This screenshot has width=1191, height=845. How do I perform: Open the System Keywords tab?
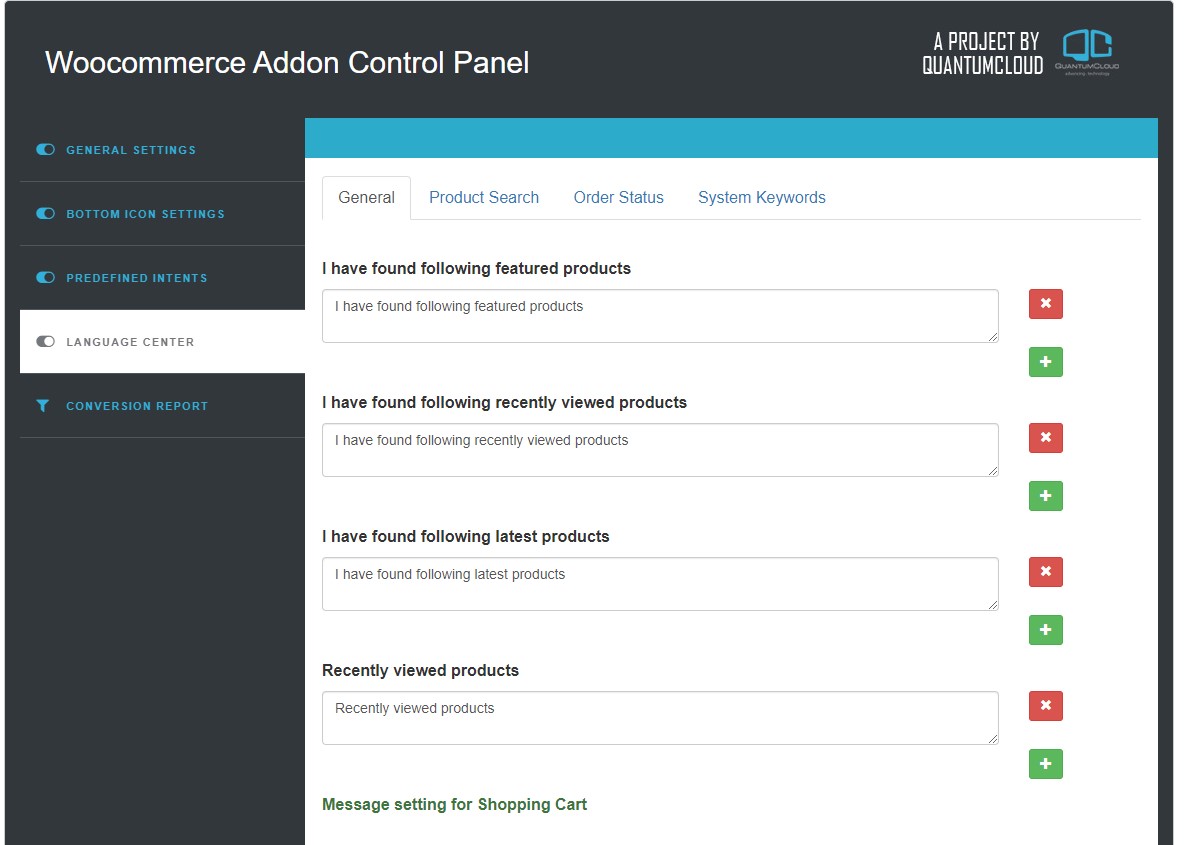click(x=762, y=198)
